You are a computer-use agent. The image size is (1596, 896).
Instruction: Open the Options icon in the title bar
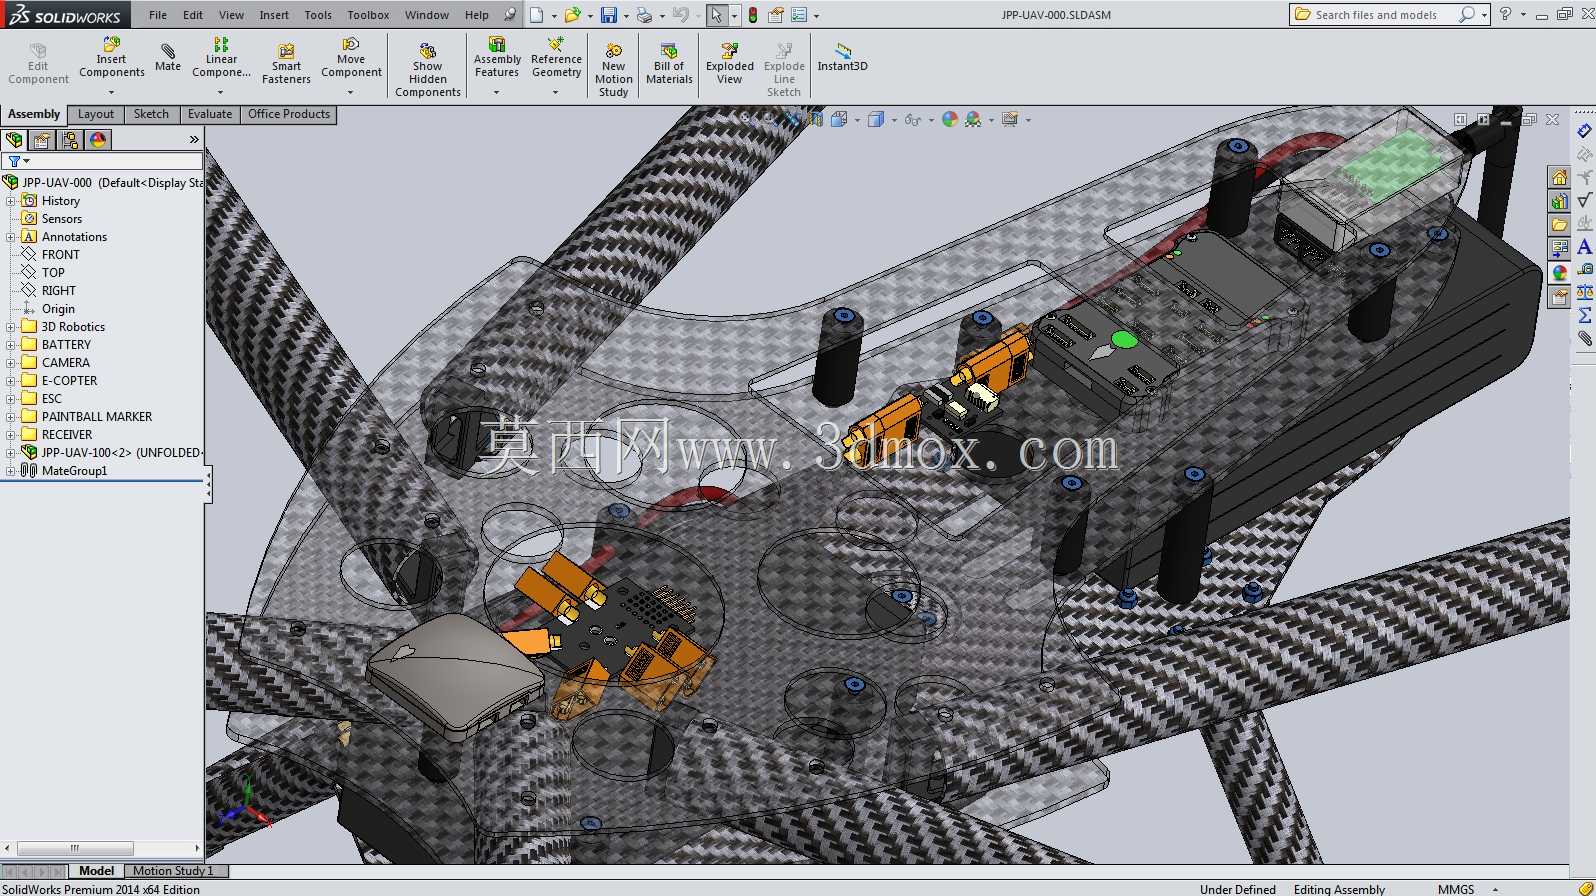click(x=799, y=15)
